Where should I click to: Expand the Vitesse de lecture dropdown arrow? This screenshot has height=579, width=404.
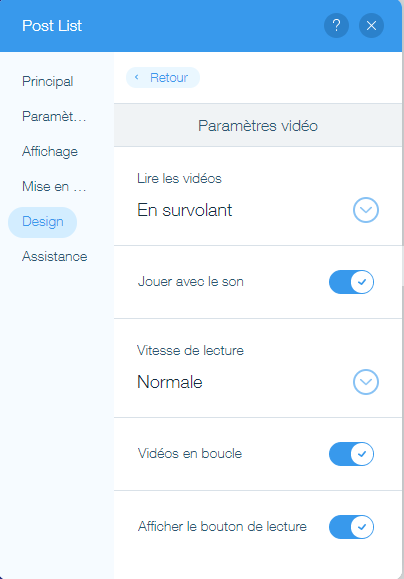(x=366, y=382)
